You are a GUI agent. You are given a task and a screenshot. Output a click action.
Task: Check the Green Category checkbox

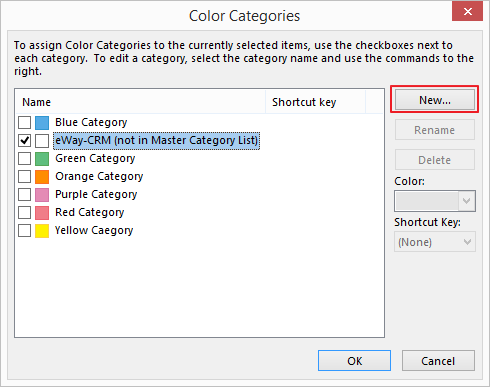pos(24,159)
